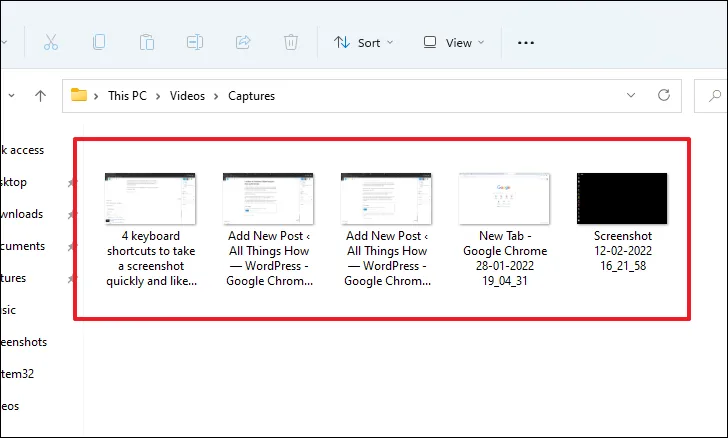Go up one folder level
728x438 pixels.
pos(40,96)
